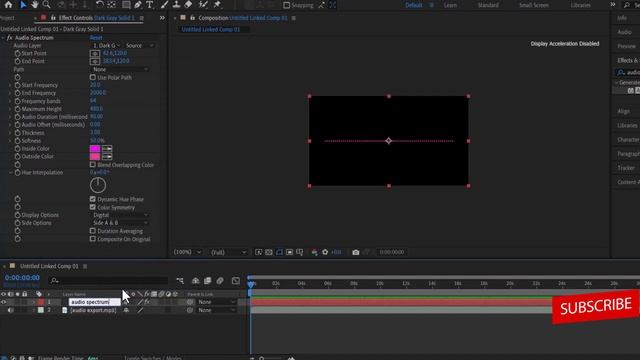Switch to the Learn workspace
The image size is (640, 360).
click(450, 5)
